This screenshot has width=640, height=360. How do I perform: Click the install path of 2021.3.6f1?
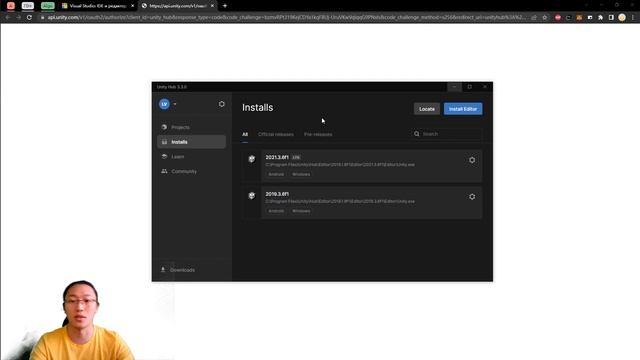tap(340, 165)
